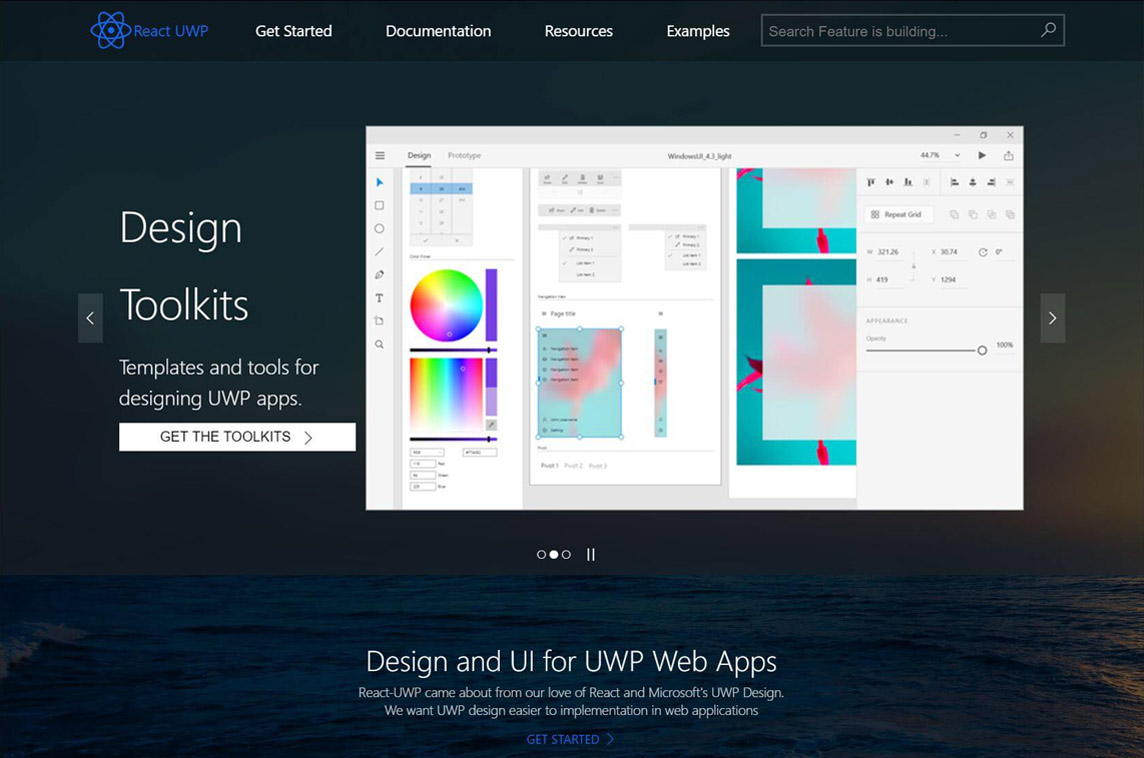Click the Page title hamburger icon
Screen dimensions: 1144x758
click(x=544, y=314)
